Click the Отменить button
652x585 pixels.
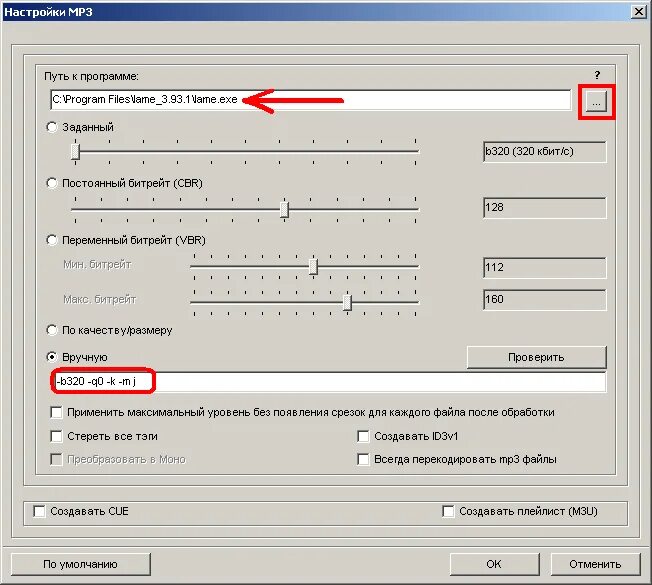(x=595, y=564)
